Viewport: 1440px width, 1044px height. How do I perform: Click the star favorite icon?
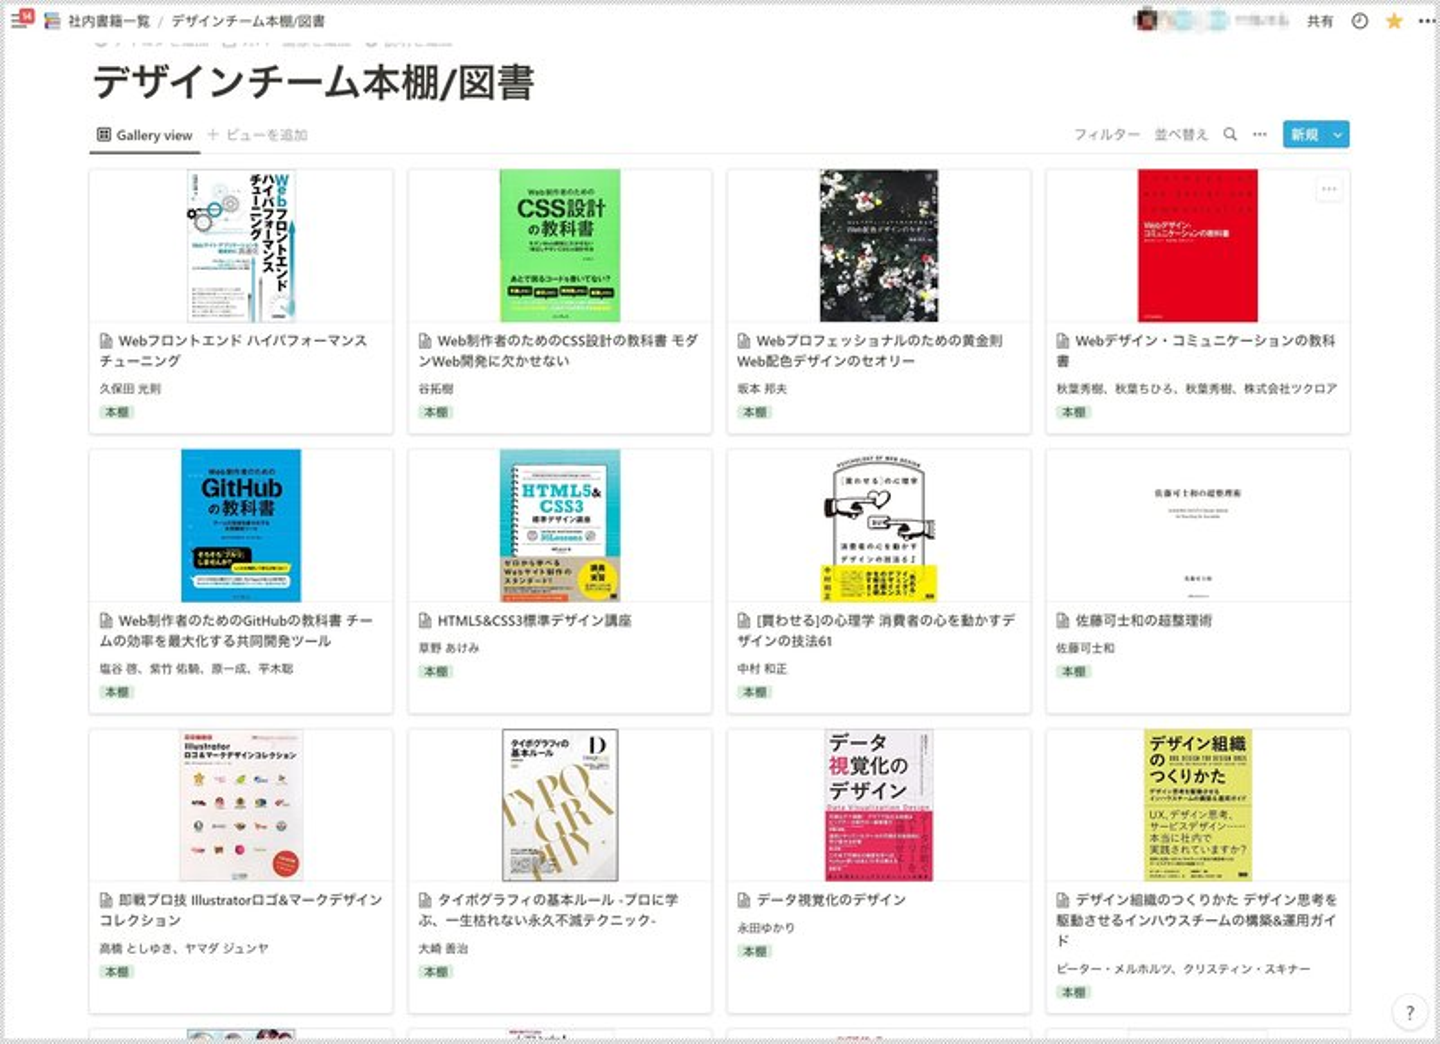[x=1393, y=21]
